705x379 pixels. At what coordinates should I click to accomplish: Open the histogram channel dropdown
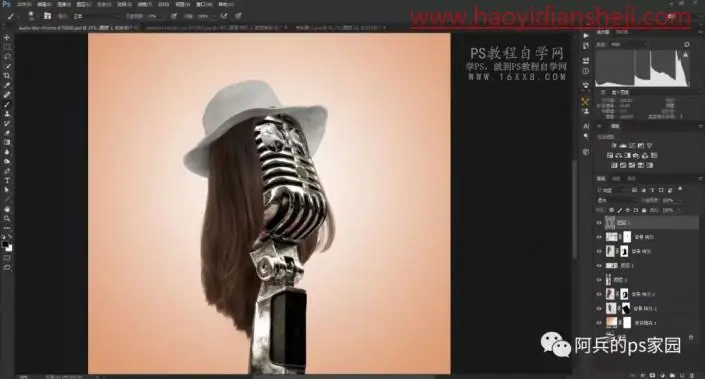point(628,45)
